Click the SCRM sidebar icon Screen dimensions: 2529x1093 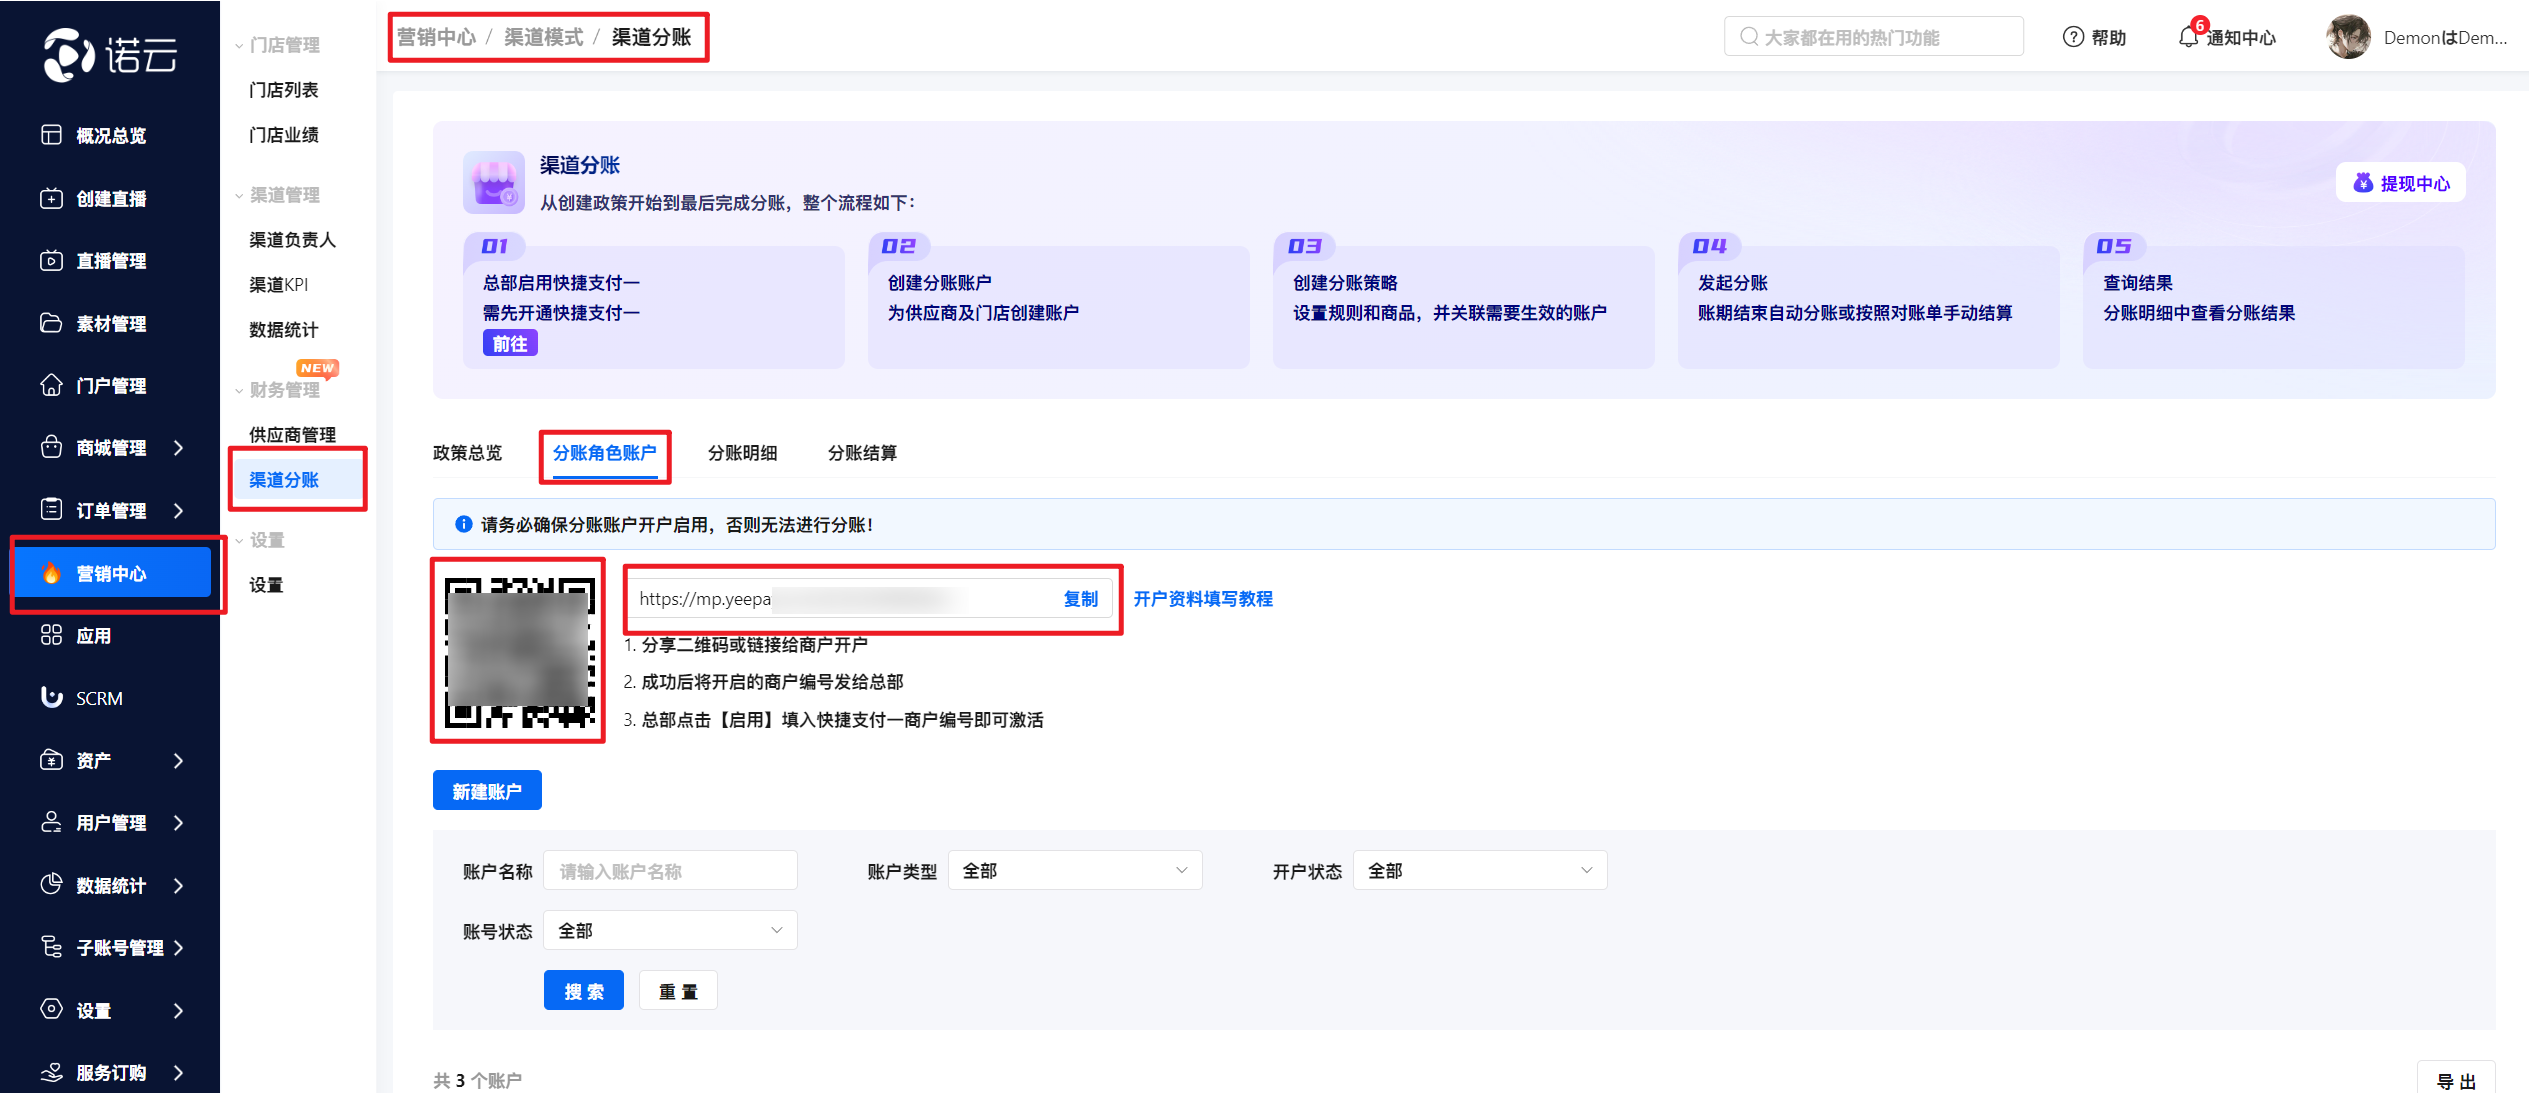pos(51,697)
